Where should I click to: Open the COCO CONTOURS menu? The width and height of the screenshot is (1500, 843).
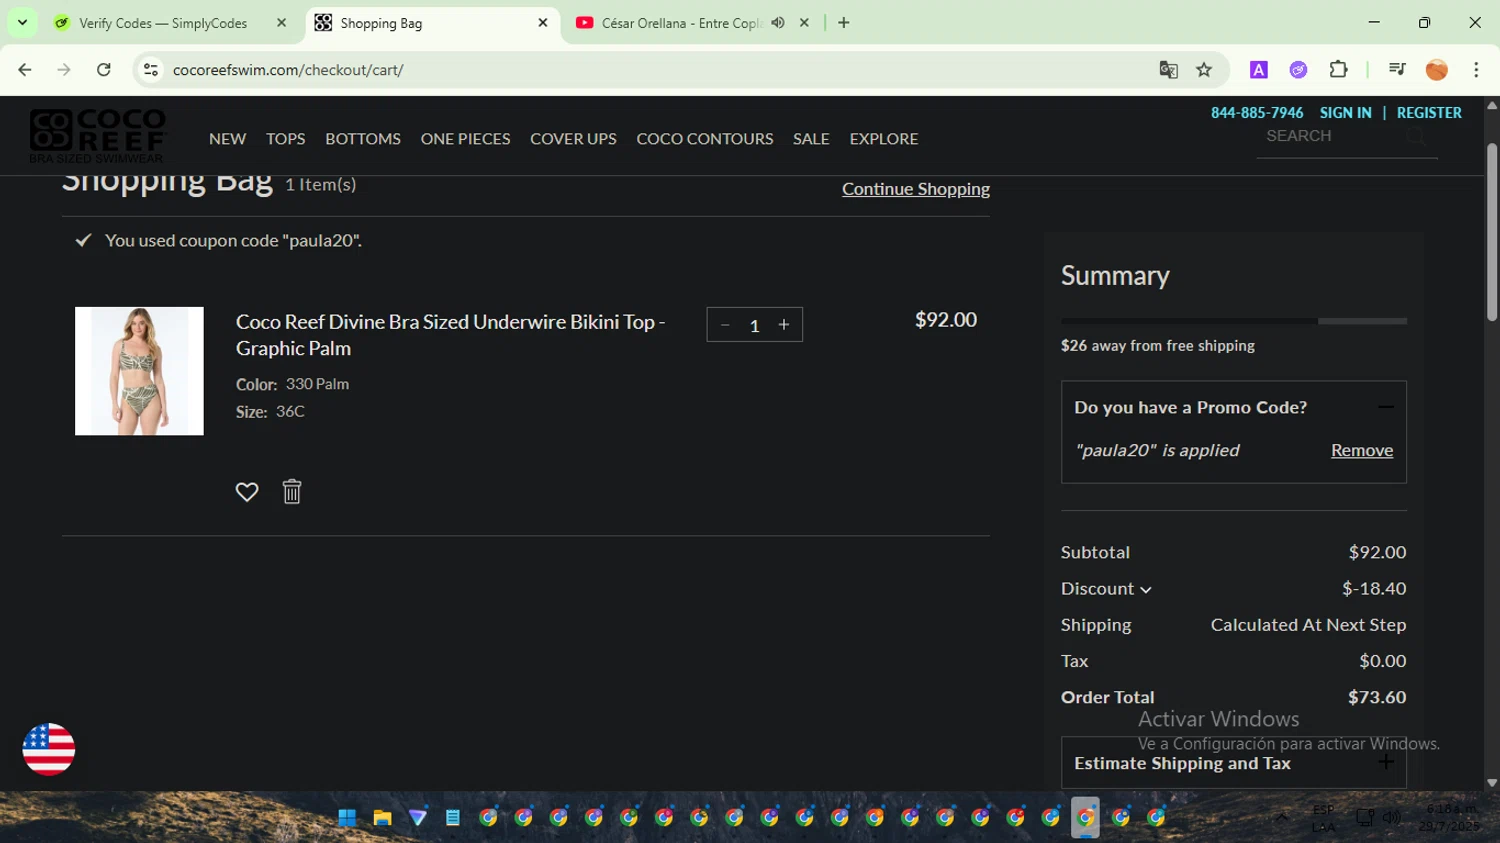pos(704,139)
